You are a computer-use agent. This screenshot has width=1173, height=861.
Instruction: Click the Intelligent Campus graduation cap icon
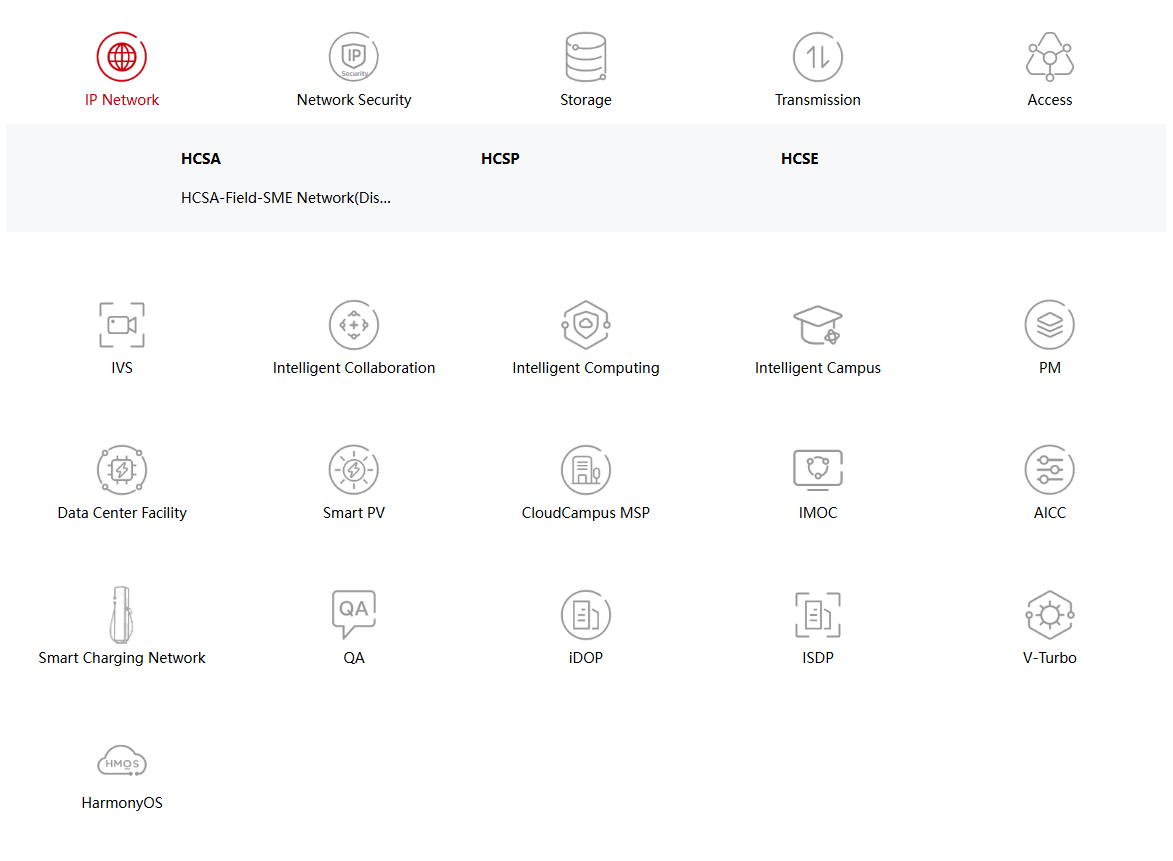coord(818,325)
